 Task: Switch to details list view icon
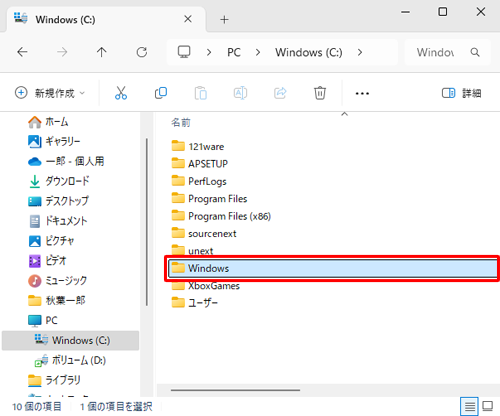point(469,406)
